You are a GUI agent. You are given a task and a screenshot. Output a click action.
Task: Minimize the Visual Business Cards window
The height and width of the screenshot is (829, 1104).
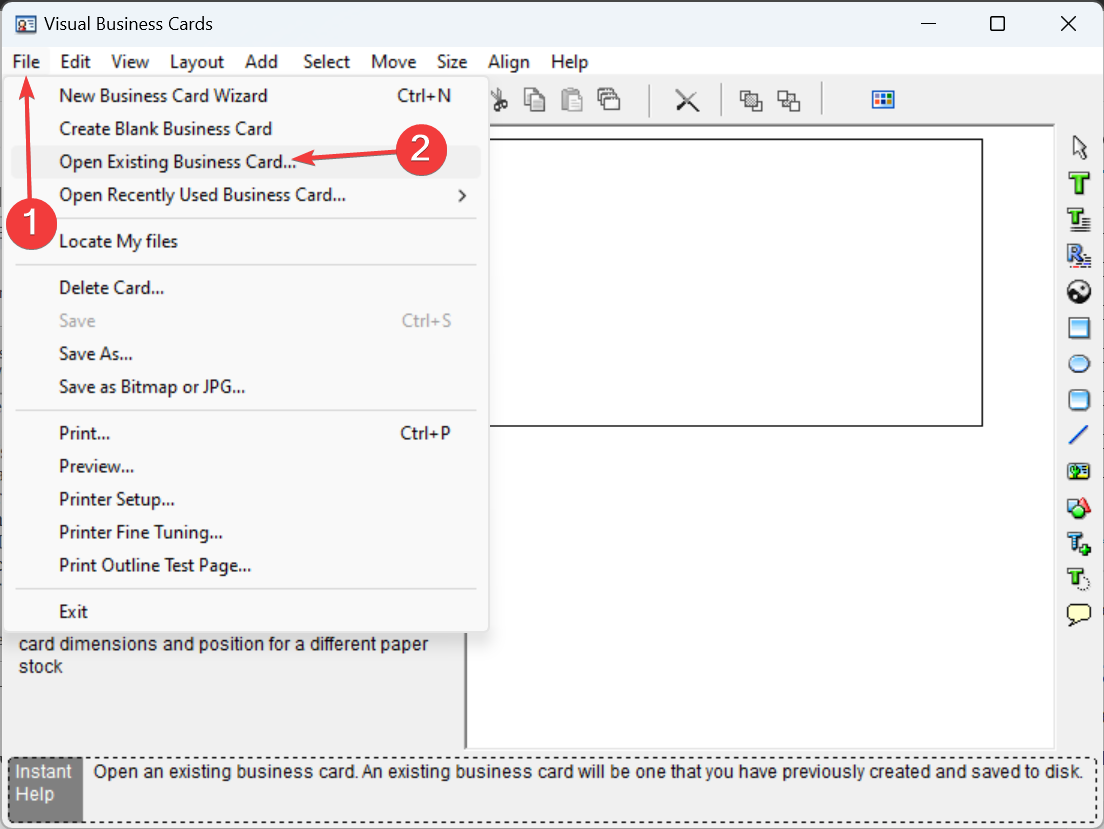click(929, 24)
